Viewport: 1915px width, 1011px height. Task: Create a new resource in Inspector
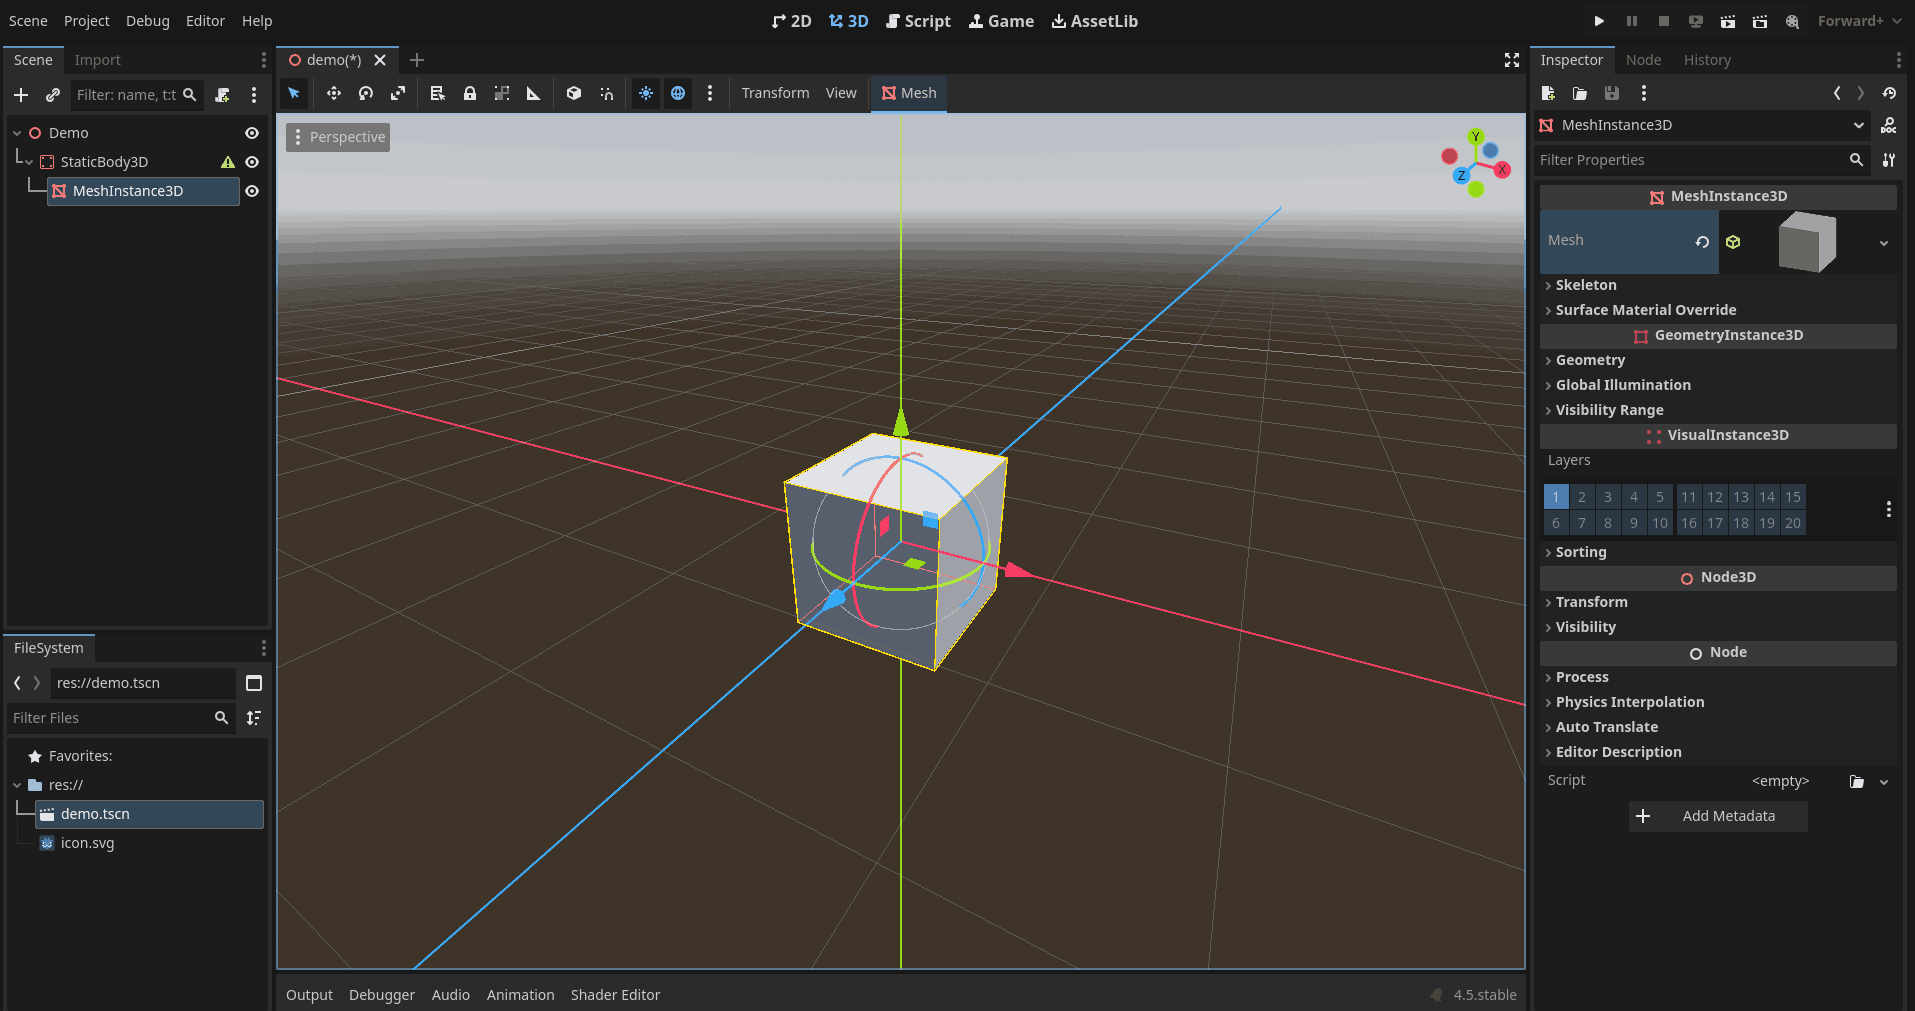pyautogui.click(x=1548, y=93)
